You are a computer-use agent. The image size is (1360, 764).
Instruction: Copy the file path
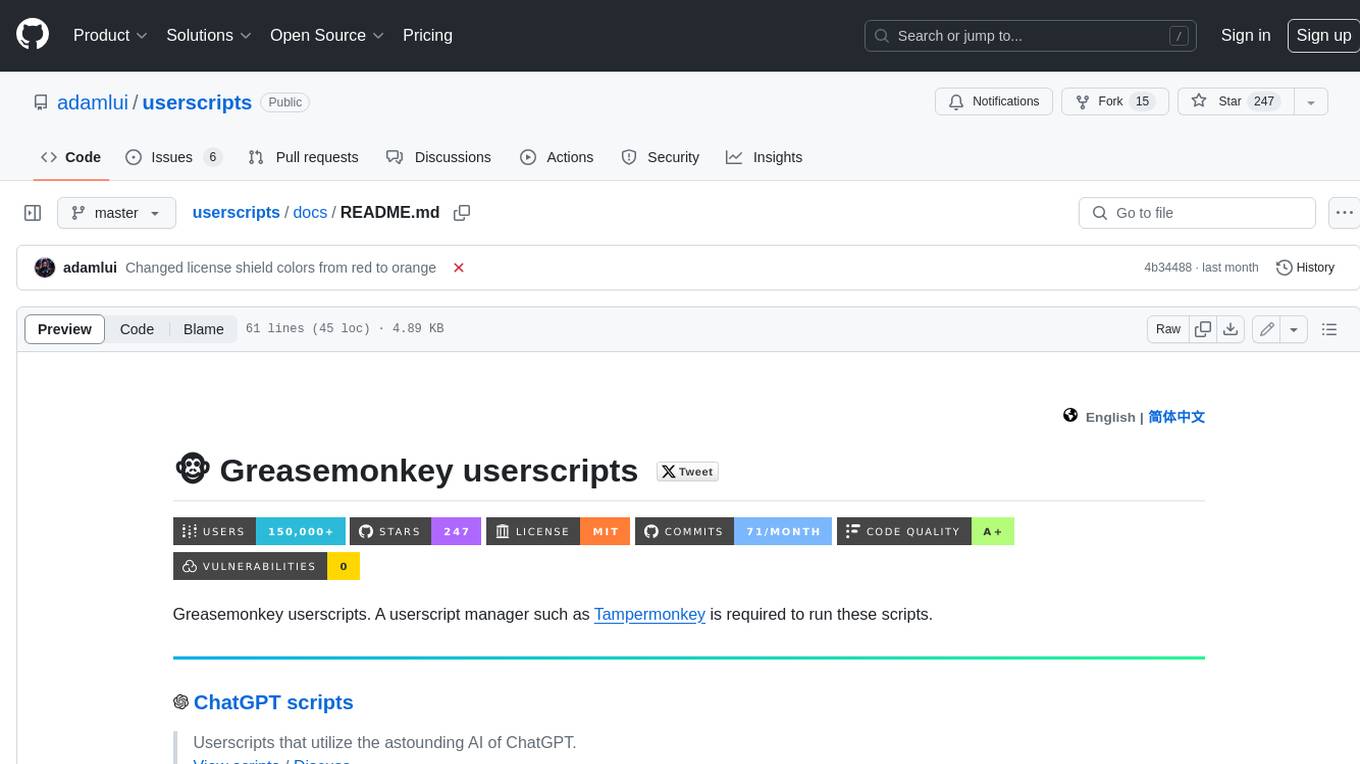462,213
